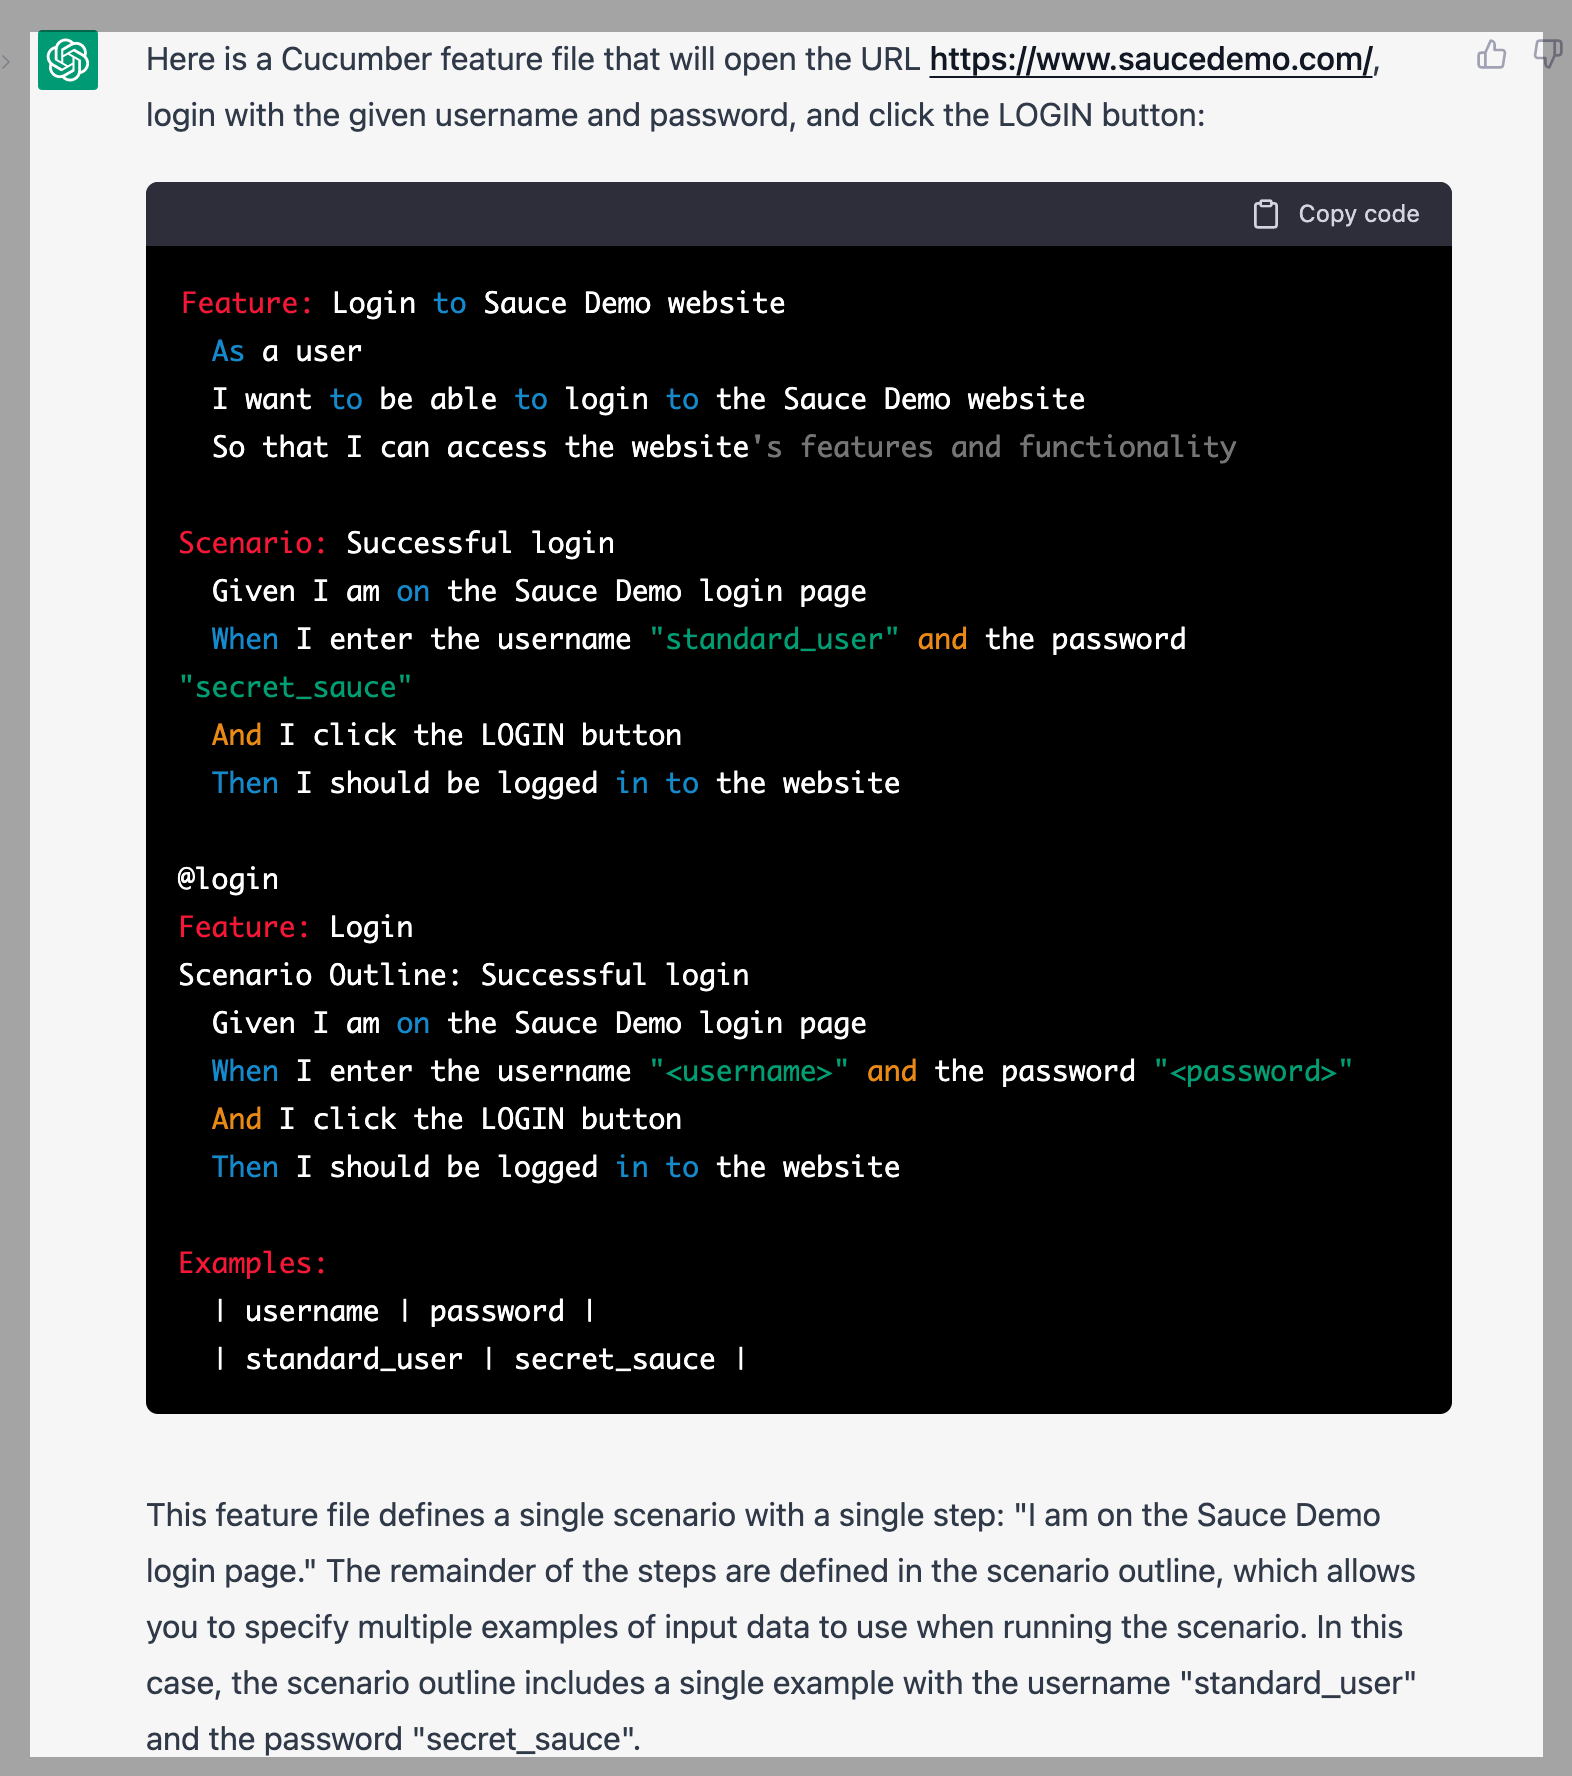Mark the response with thumbs down

[1548, 54]
